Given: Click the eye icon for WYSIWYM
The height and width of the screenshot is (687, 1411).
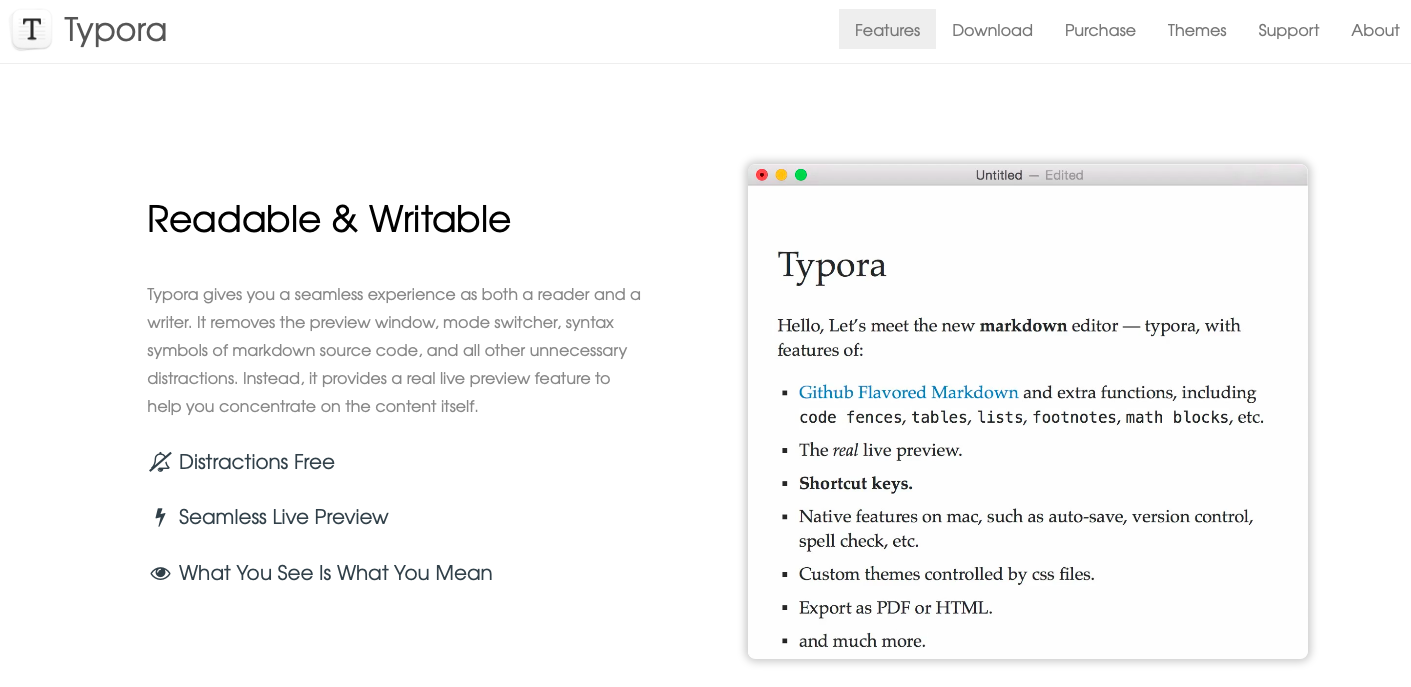Looking at the screenshot, I should click(159, 574).
